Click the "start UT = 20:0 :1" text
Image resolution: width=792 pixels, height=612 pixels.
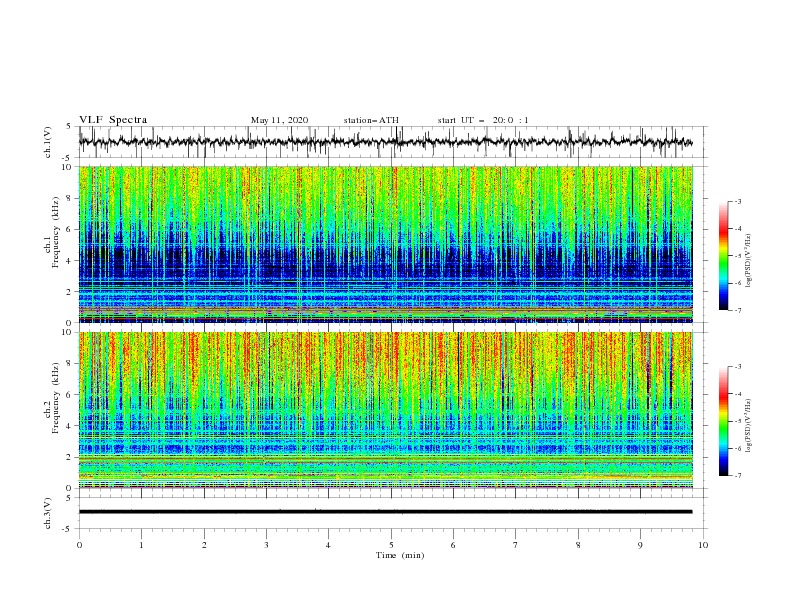(x=483, y=120)
